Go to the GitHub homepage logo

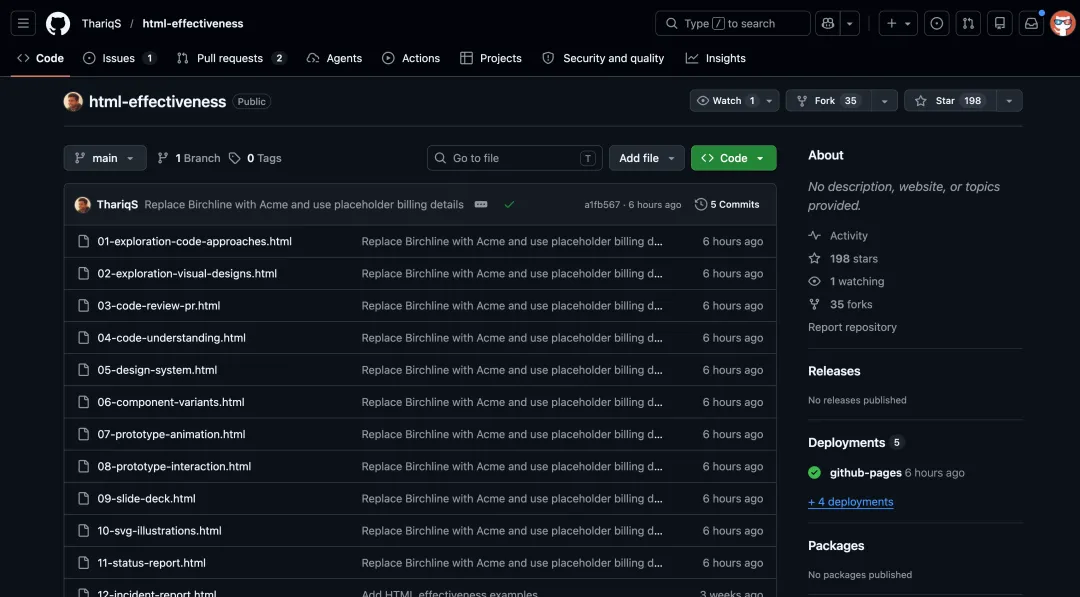(58, 23)
